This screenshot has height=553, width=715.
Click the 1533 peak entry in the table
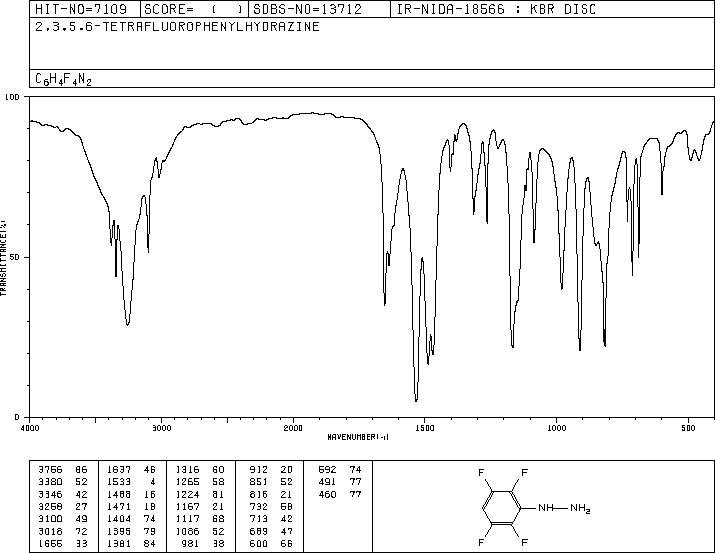pyautogui.click(x=131, y=482)
